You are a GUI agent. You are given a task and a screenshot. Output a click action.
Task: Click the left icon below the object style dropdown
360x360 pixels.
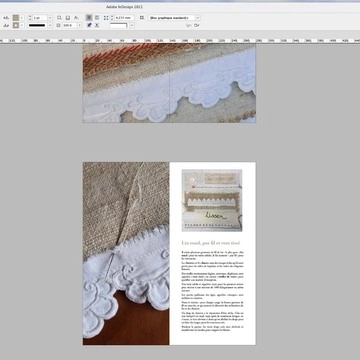coord(188,25)
